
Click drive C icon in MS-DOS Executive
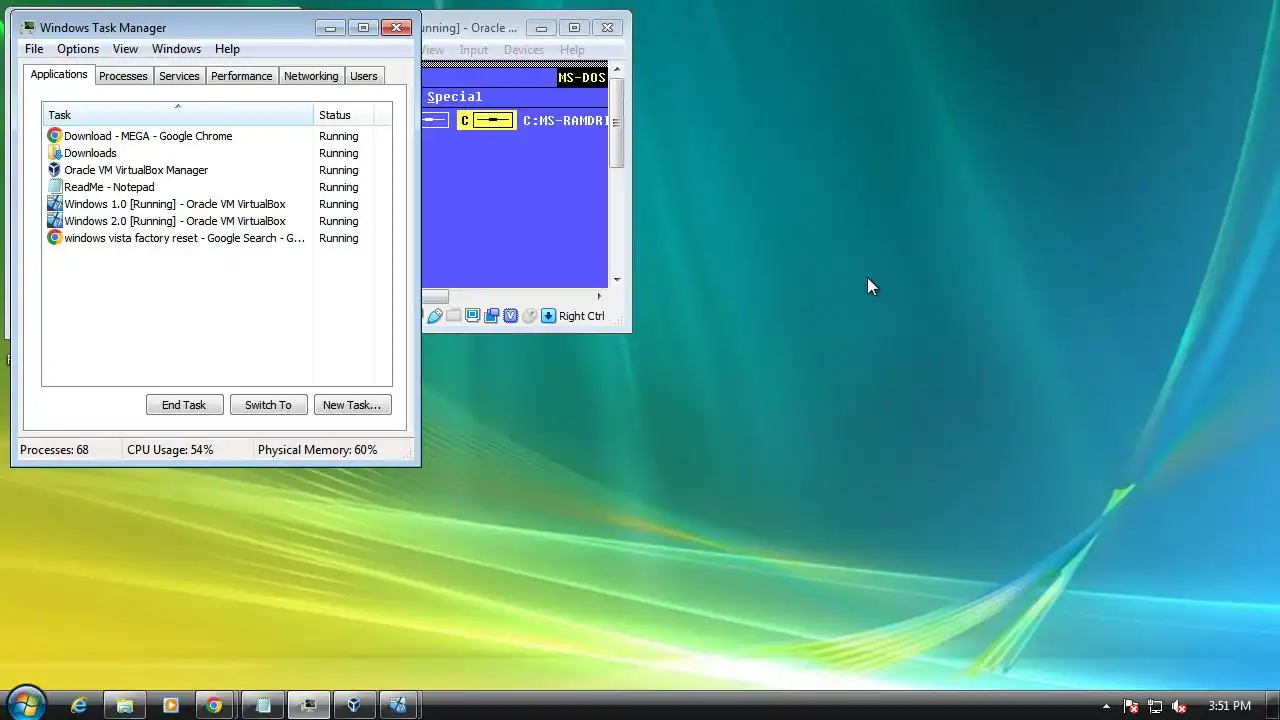coord(487,121)
